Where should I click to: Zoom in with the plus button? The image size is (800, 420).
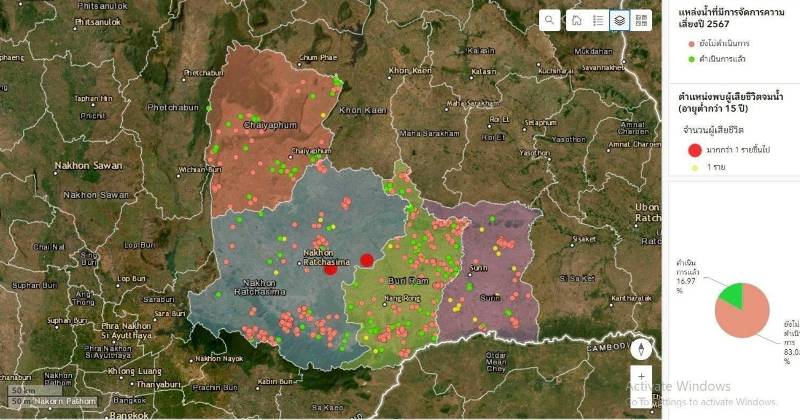(x=641, y=378)
